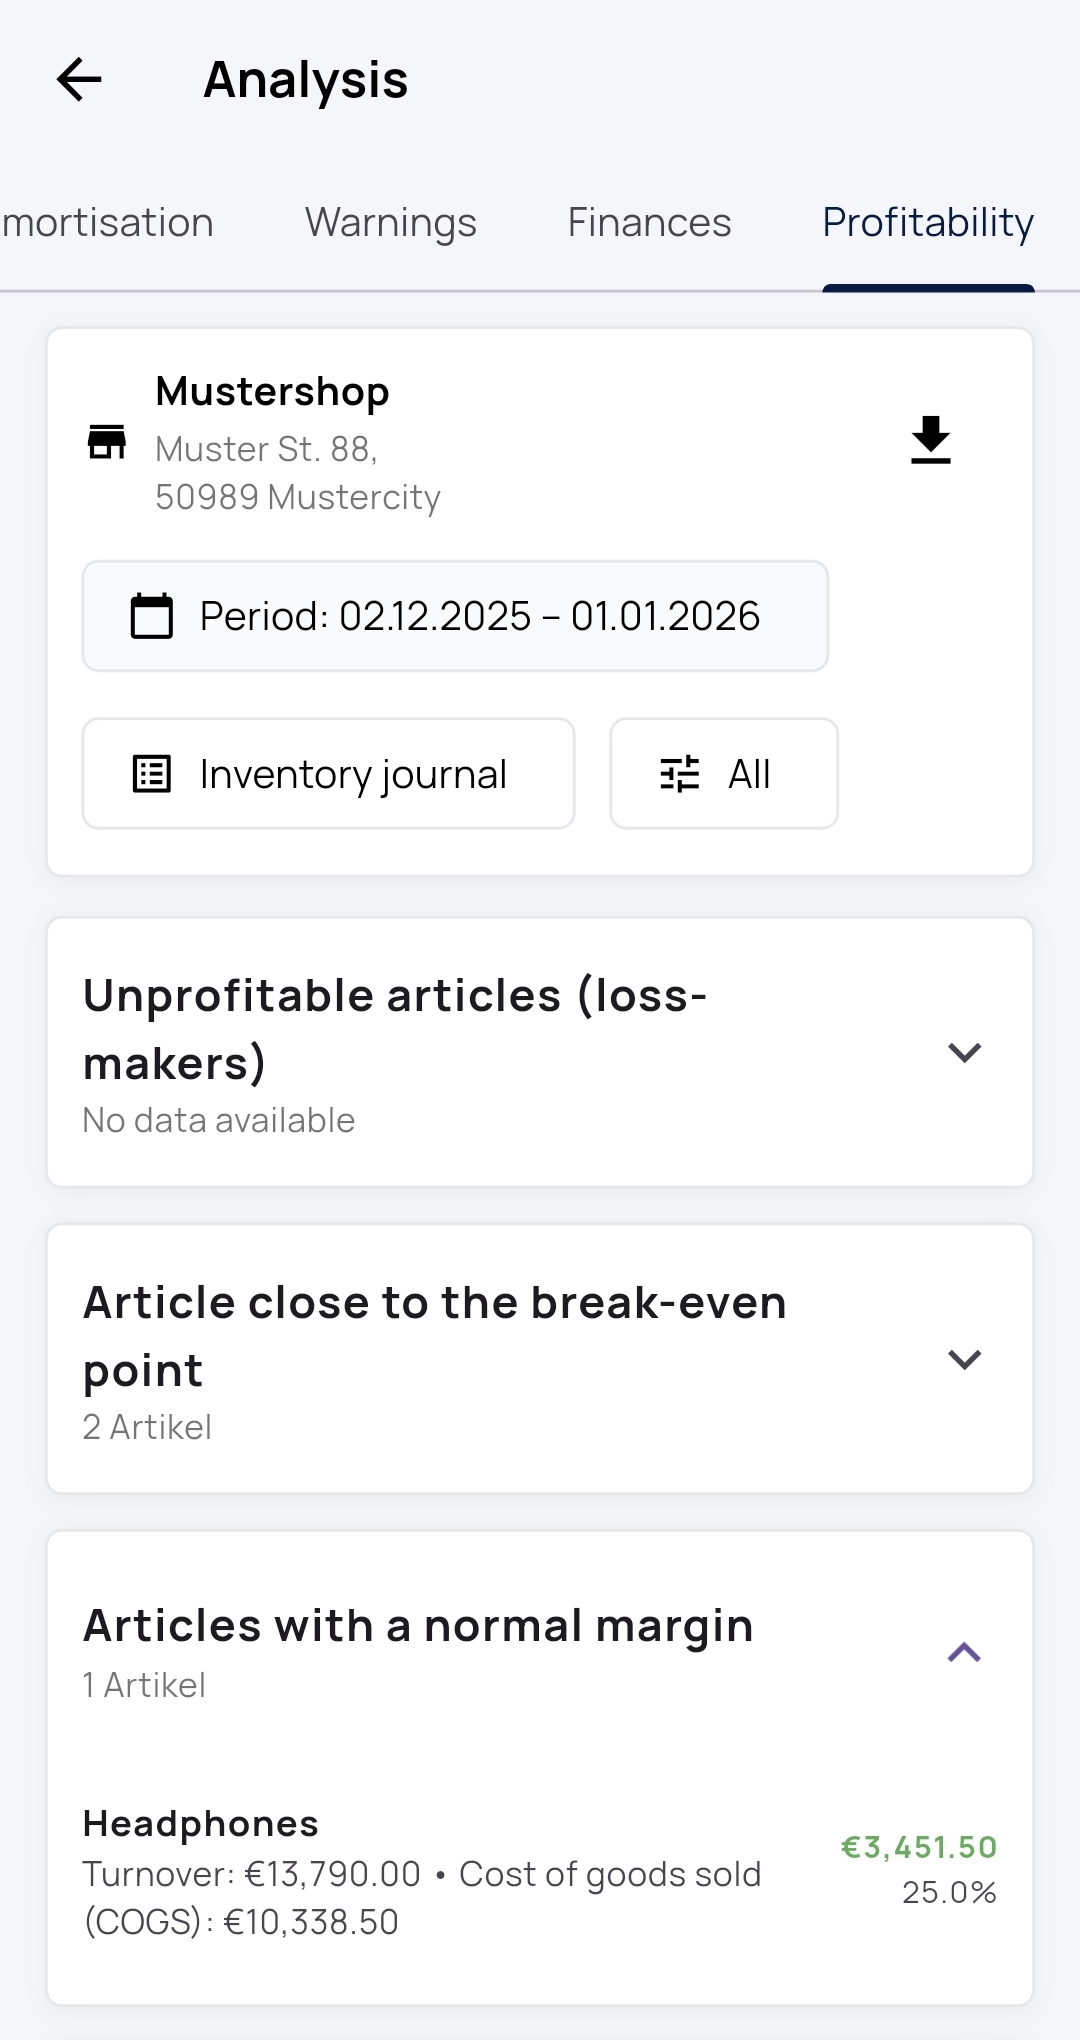
Task: Switch to the Warnings tab
Action: pyautogui.click(x=391, y=223)
